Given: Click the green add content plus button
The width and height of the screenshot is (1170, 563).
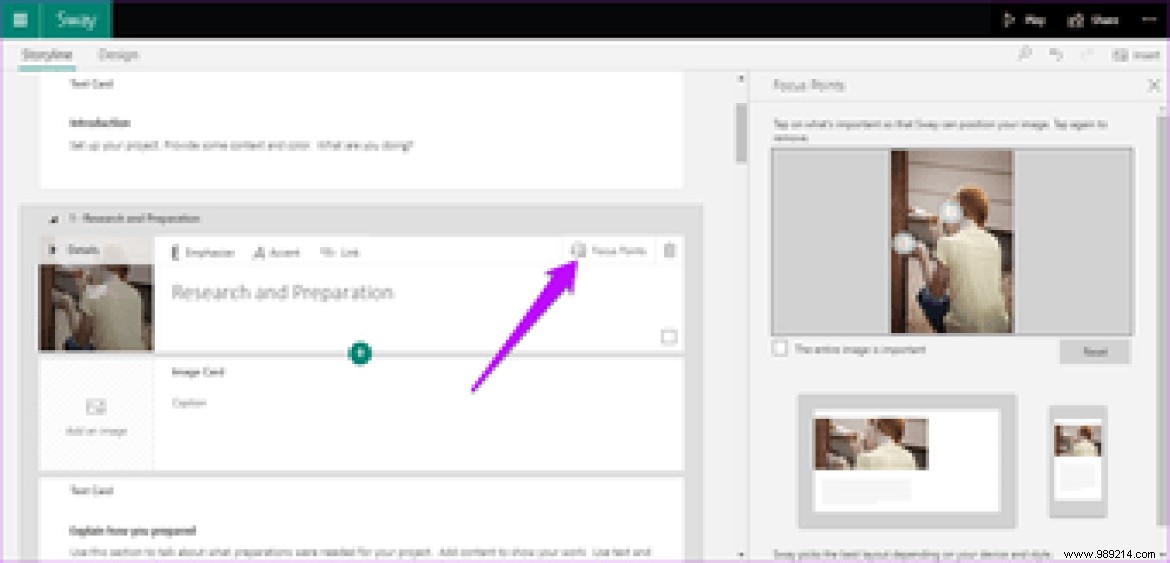Looking at the screenshot, I should coord(360,353).
